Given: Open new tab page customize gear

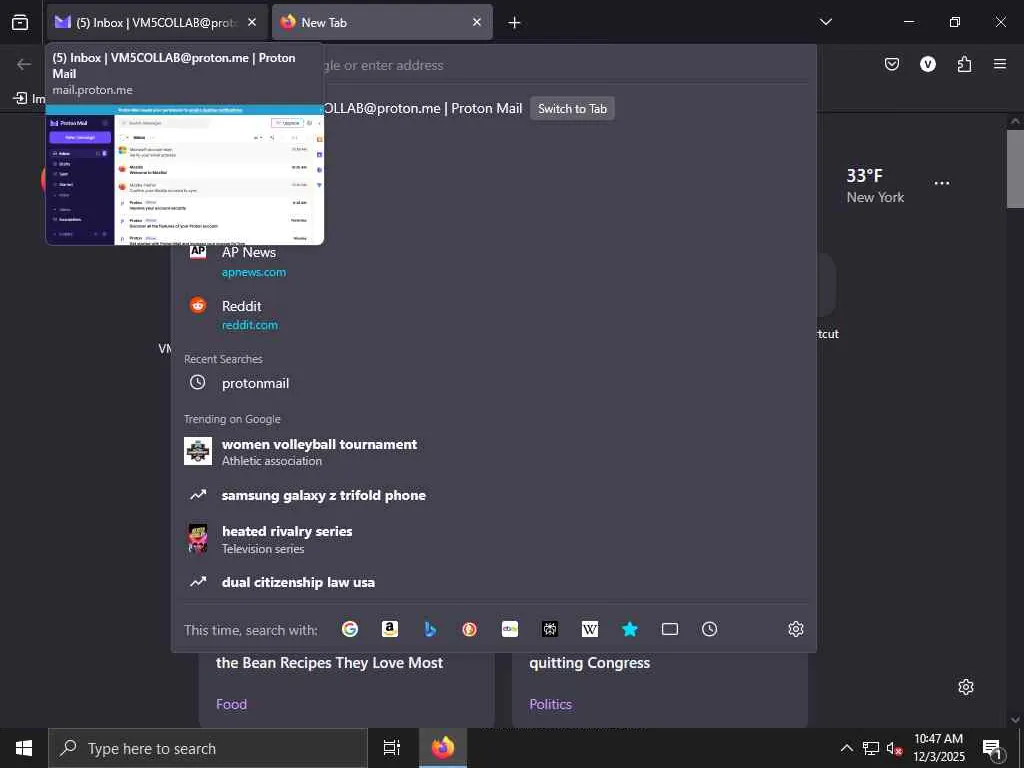Looking at the screenshot, I should pos(966,687).
